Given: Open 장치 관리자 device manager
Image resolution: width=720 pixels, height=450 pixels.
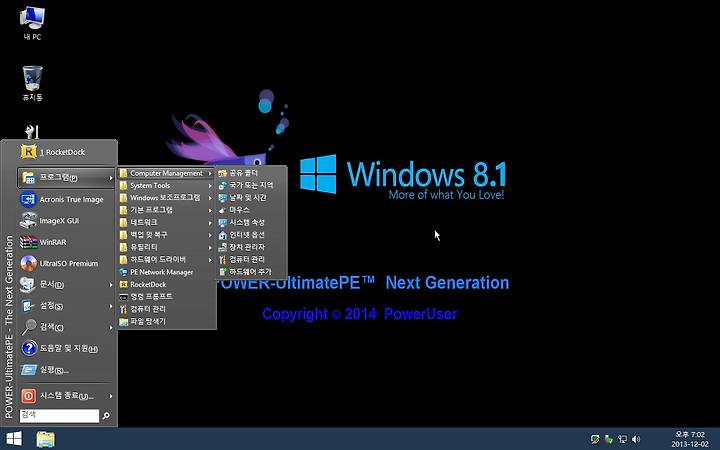Looking at the screenshot, I should click(x=251, y=247).
